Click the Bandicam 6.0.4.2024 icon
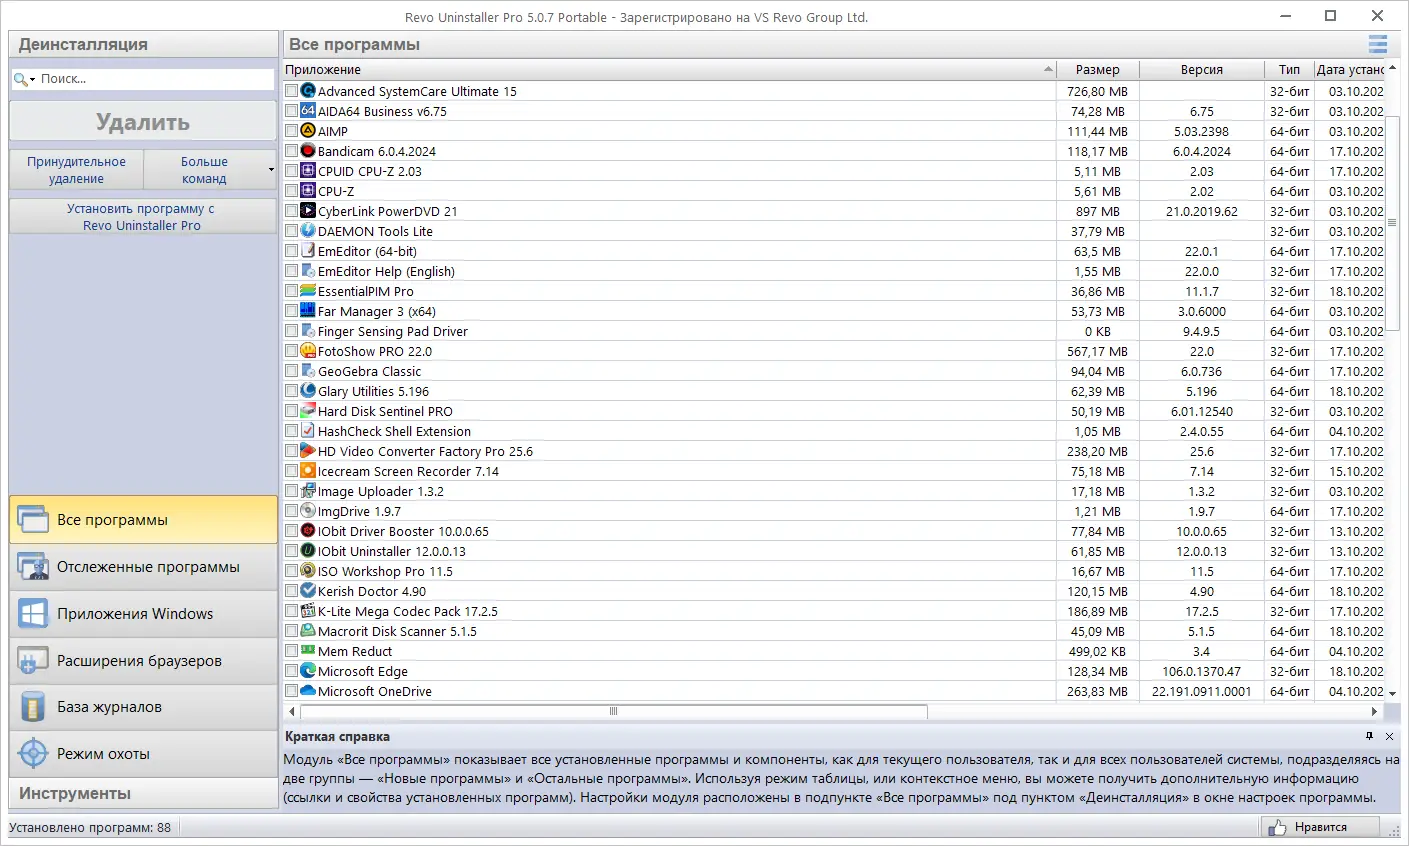 coord(308,151)
